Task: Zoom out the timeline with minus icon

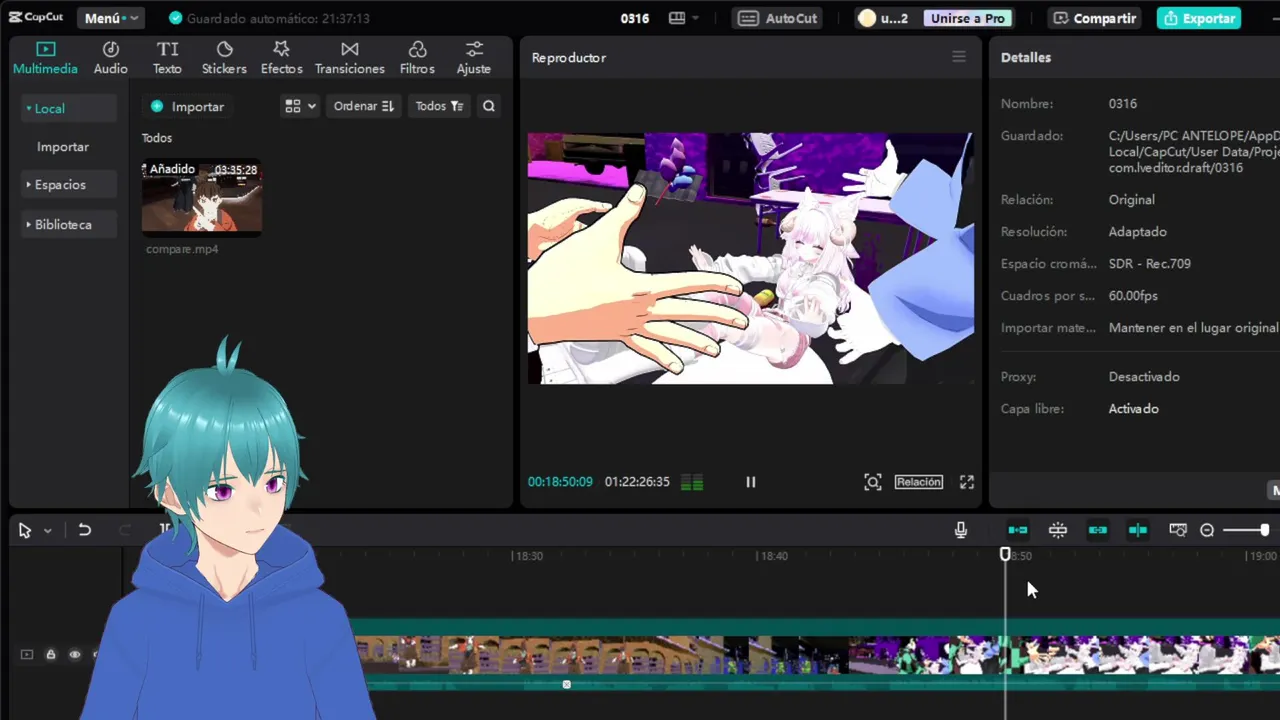Action: pos(1207,530)
